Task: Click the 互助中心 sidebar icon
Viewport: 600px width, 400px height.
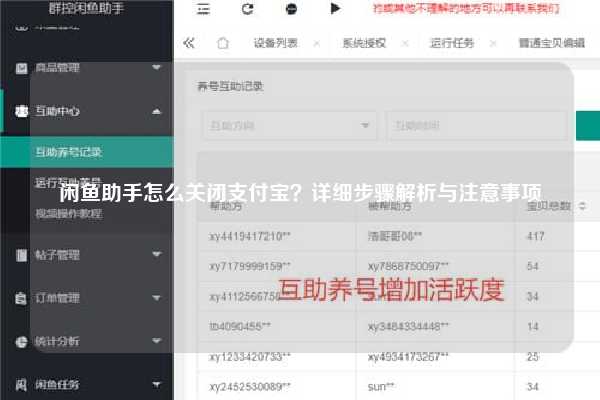Action: [21, 111]
